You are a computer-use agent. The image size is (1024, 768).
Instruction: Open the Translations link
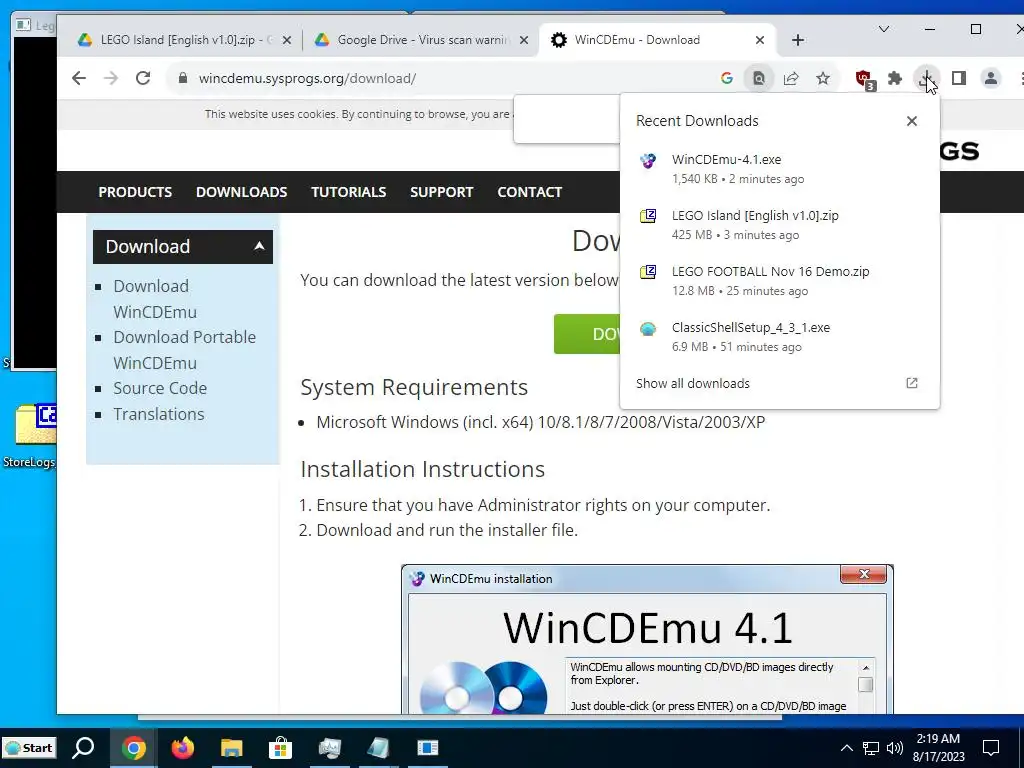click(x=159, y=414)
